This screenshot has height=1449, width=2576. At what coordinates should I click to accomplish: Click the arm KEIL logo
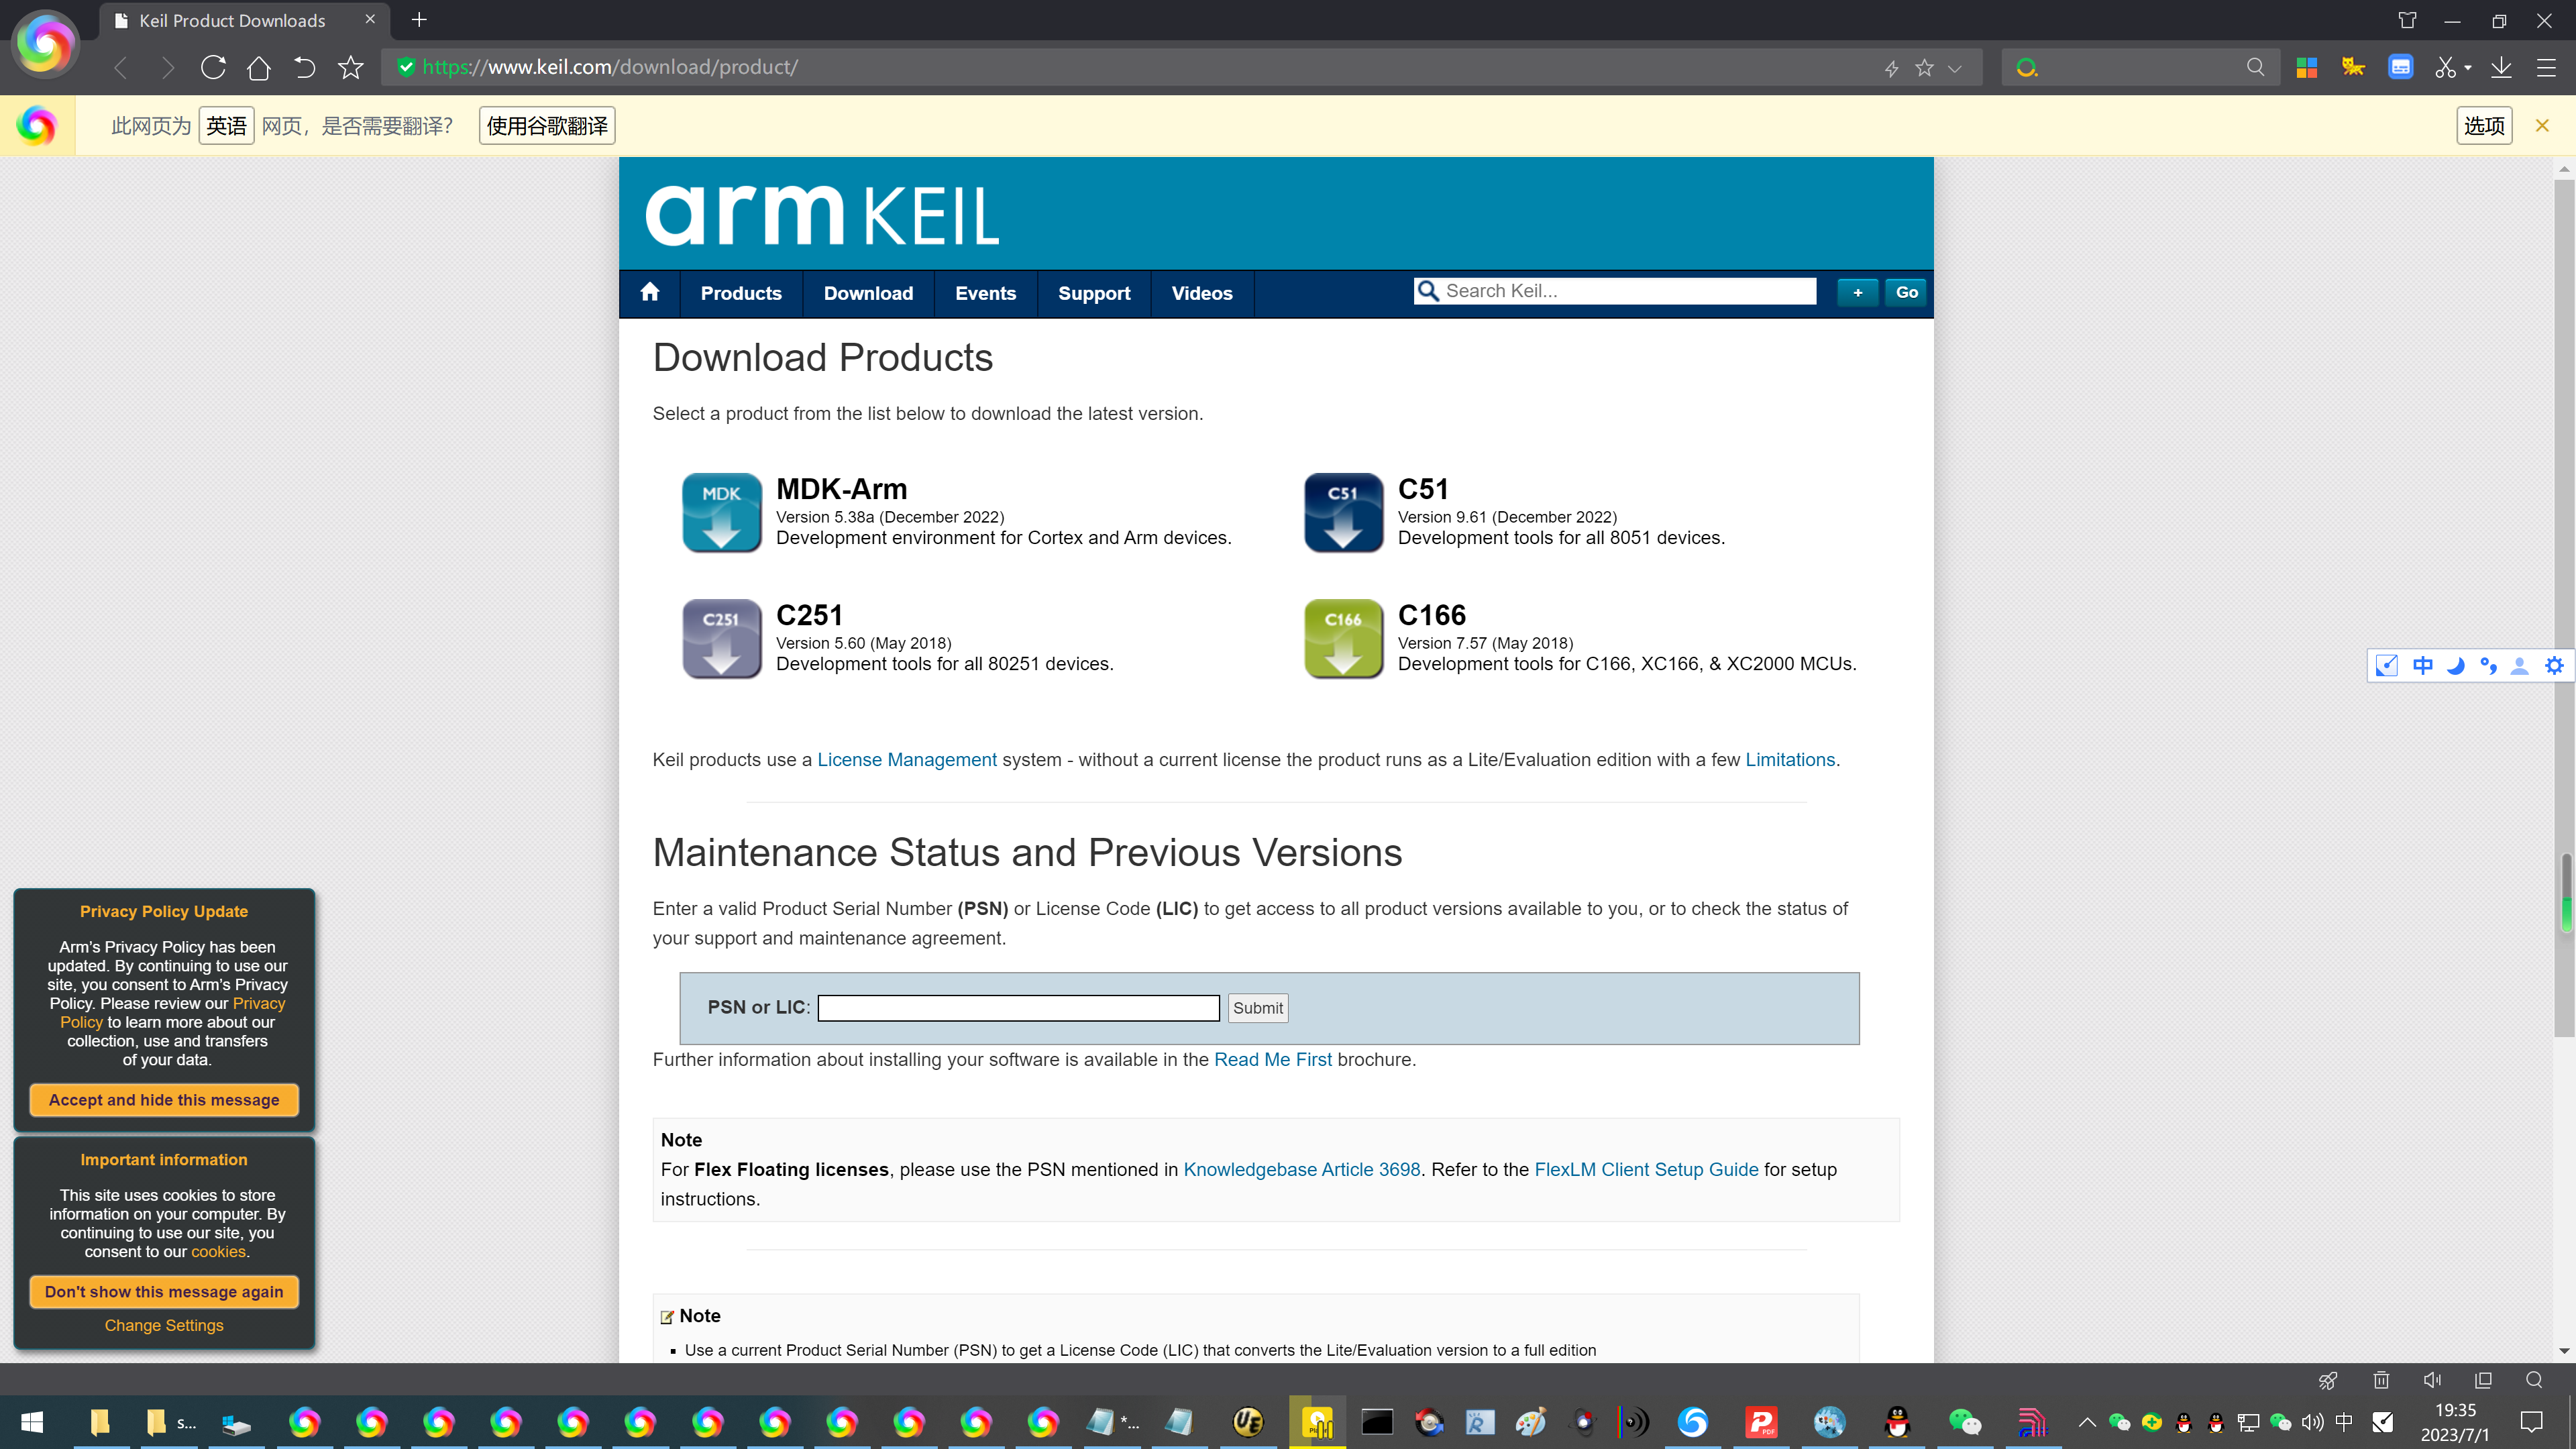pos(822,215)
